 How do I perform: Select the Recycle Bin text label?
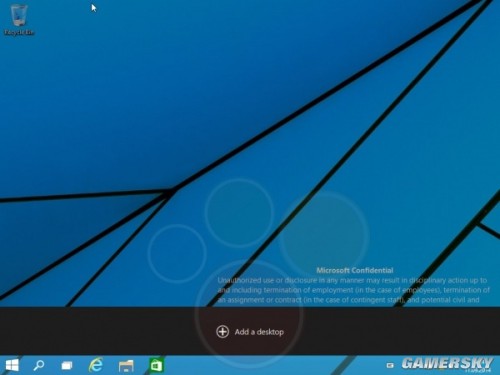point(19,32)
